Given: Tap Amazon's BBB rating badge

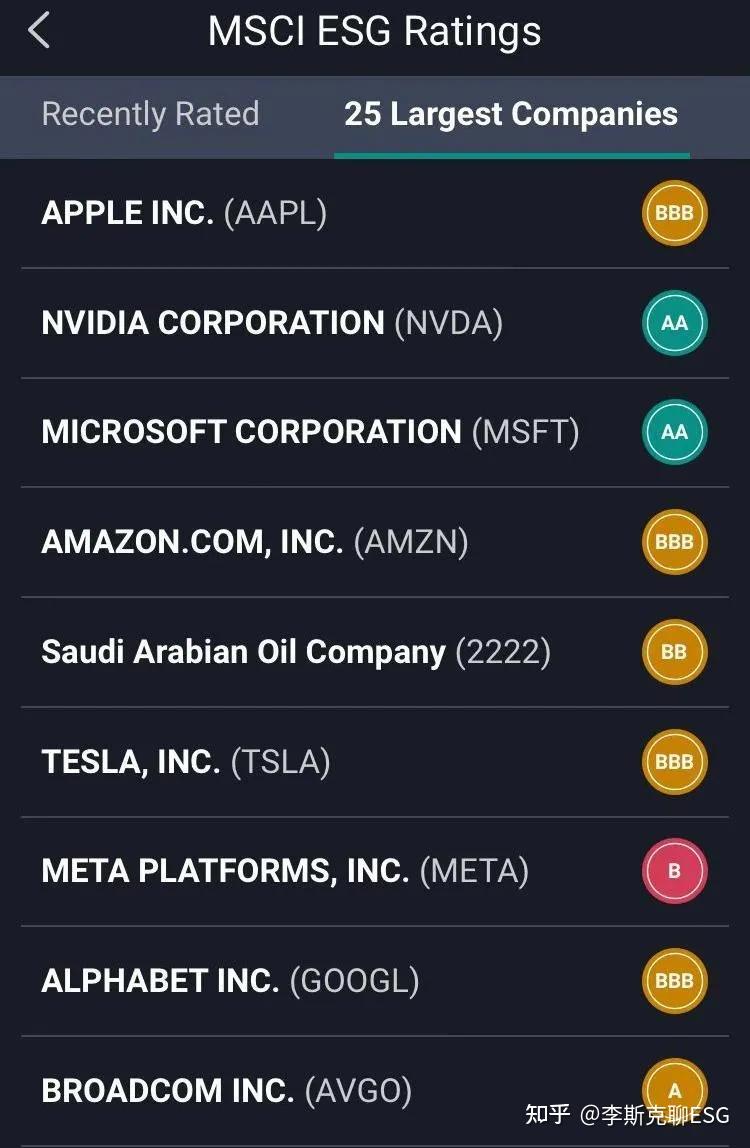Looking at the screenshot, I should coord(674,542).
